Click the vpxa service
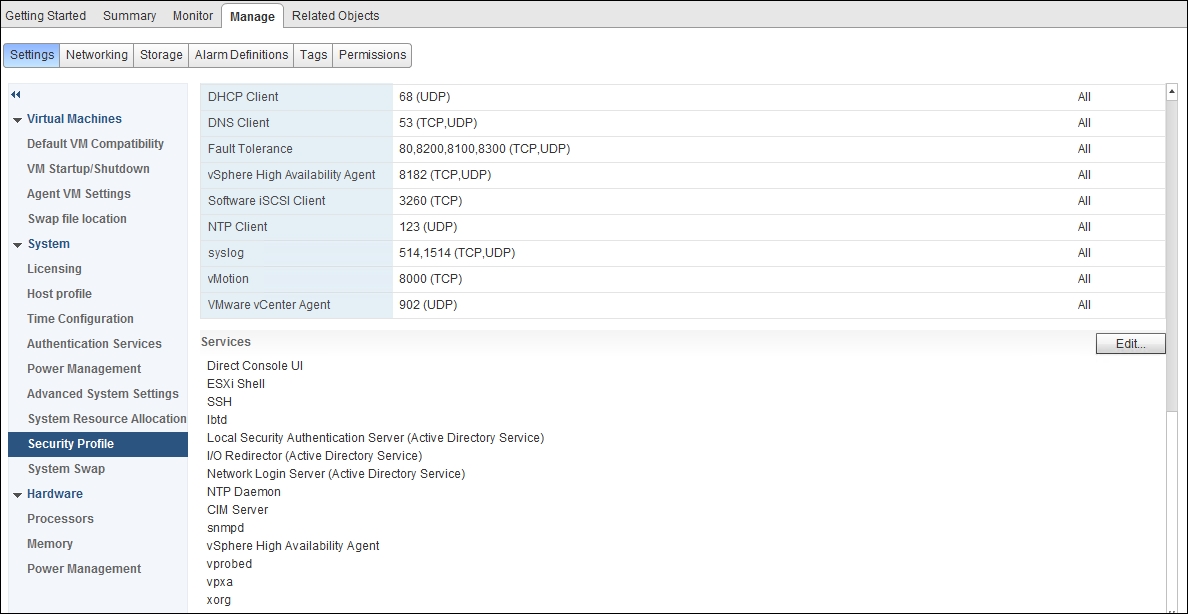Screen dimensions: 1188x614 pyautogui.click(x=219, y=582)
